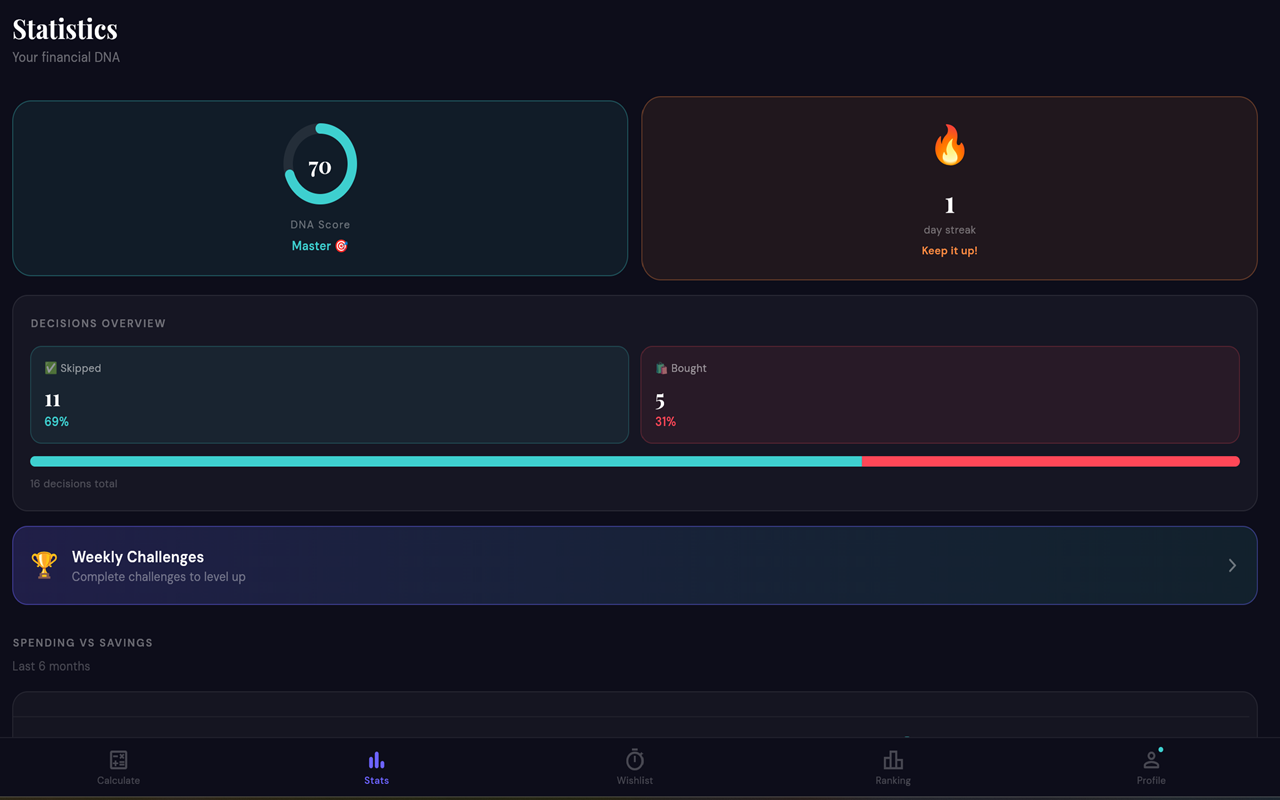Click the 69% skipped percentage
Viewport: 1280px width, 800px height.
point(57,422)
